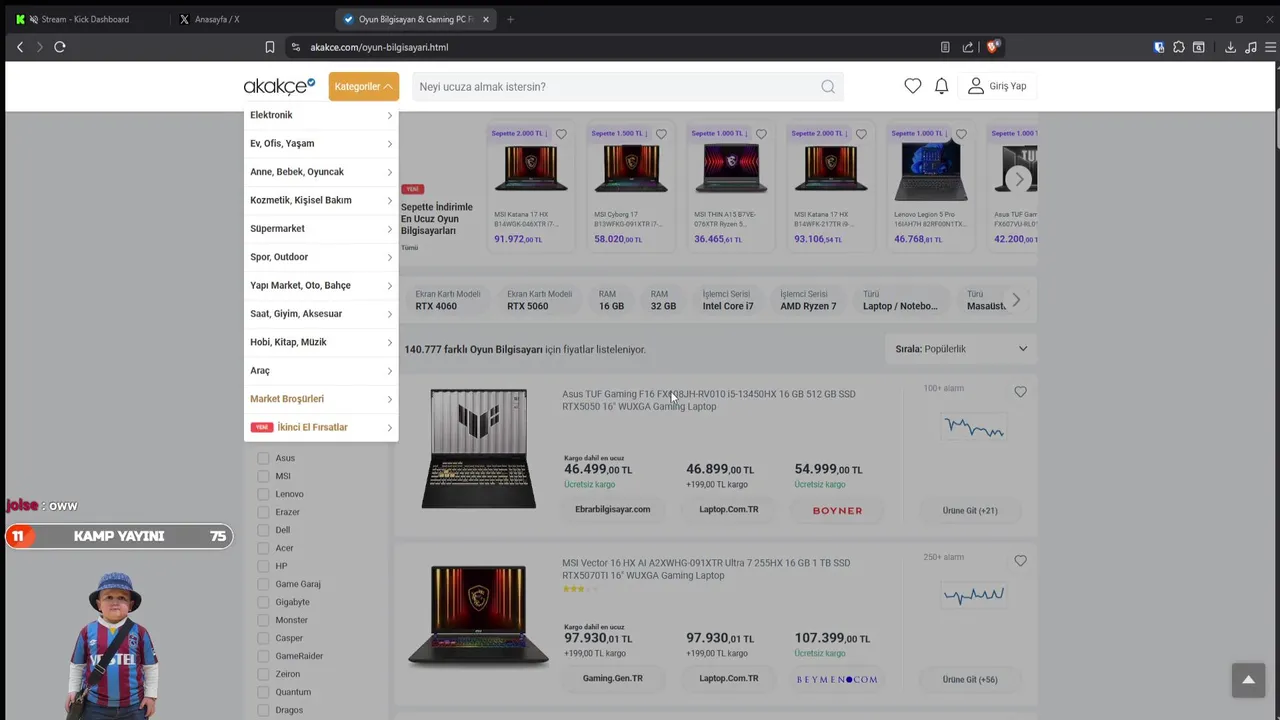This screenshot has height=720, width=1280.
Task: Expand Elektronik category submenu
Action: coord(321,115)
